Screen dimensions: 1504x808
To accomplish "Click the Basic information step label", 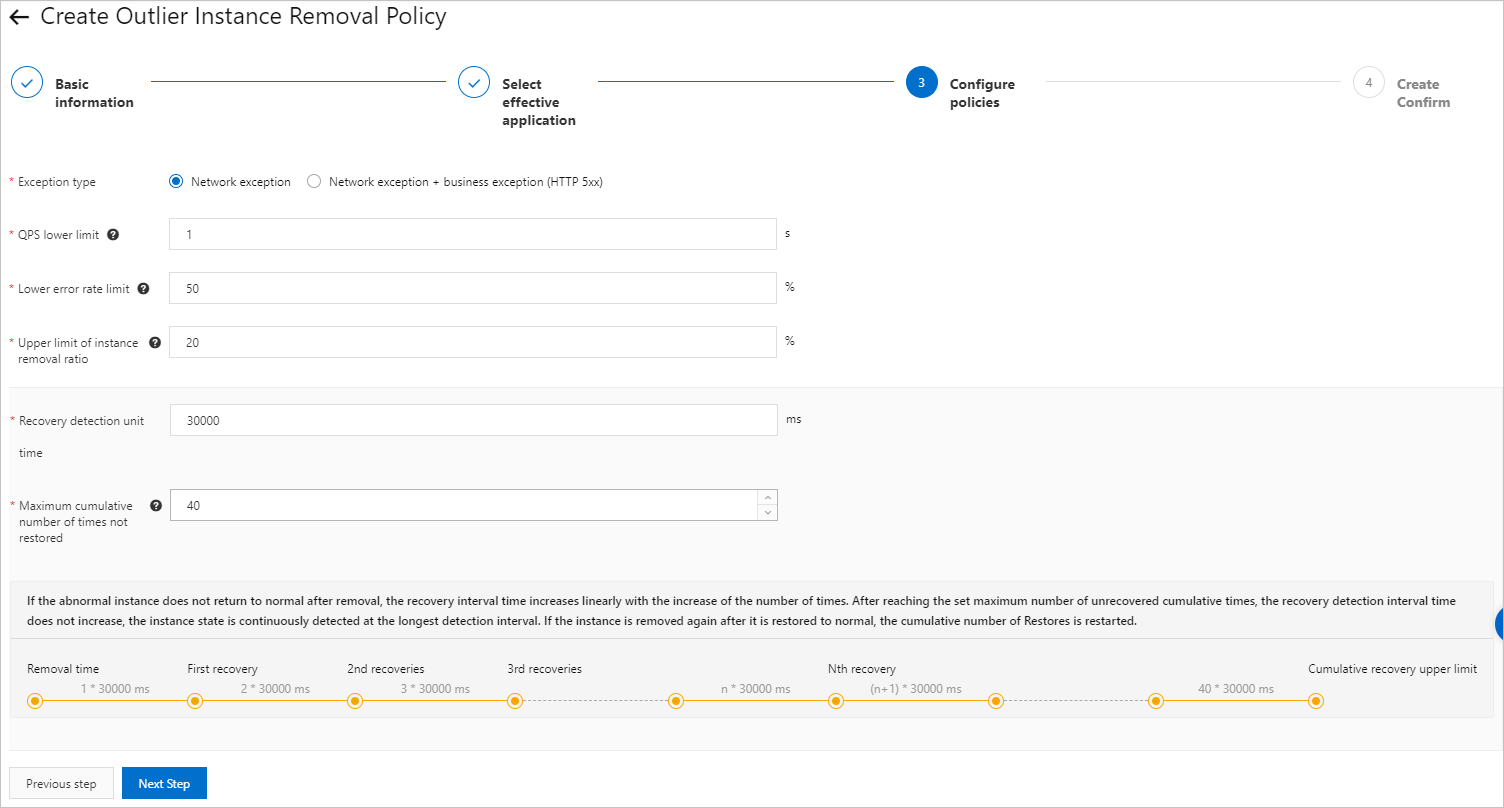I will coord(94,93).
